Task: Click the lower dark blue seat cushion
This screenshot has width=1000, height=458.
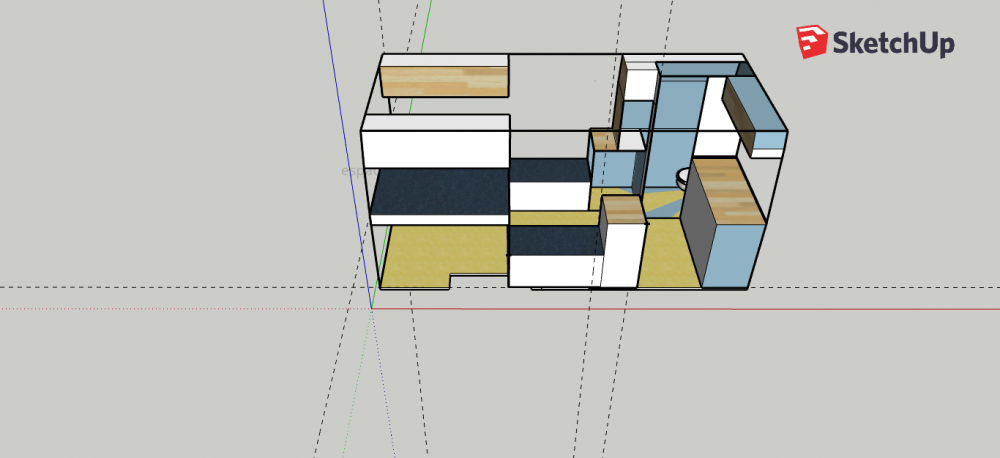Action: pyautogui.click(x=553, y=241)
